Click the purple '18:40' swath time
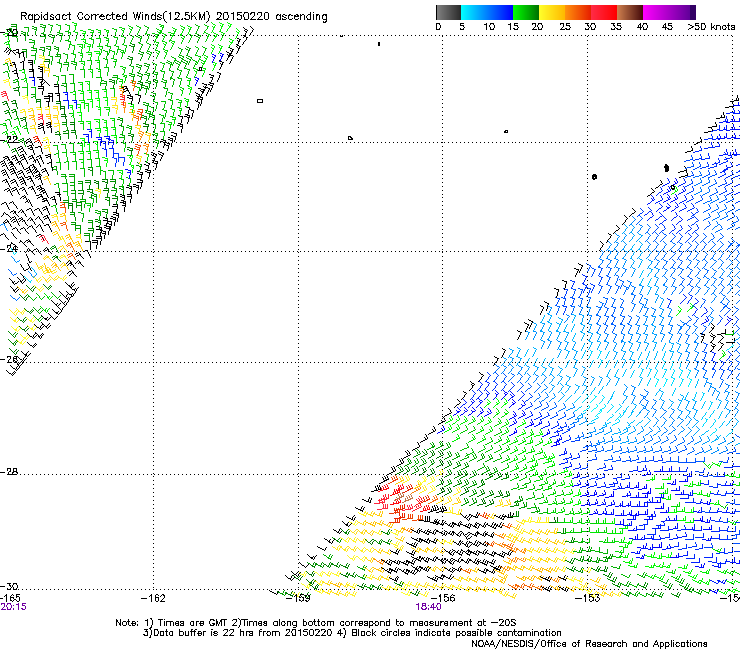 point(429,607)
